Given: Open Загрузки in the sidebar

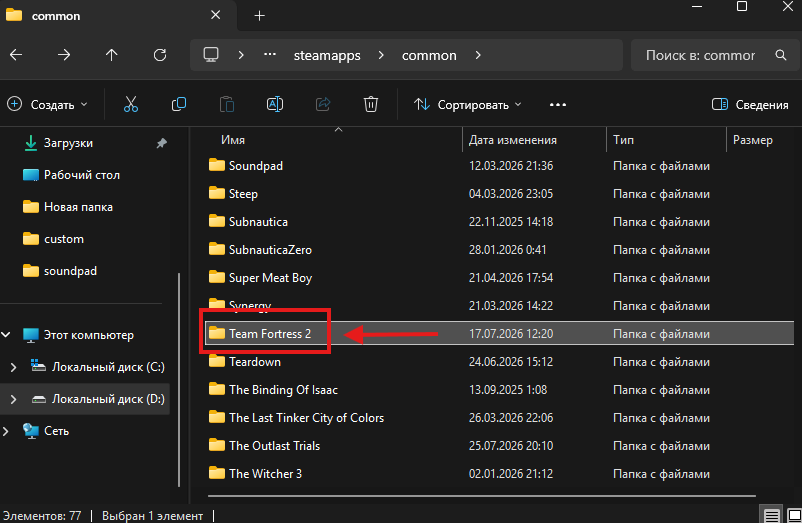Looking at the screenshot, I should 68,143.
